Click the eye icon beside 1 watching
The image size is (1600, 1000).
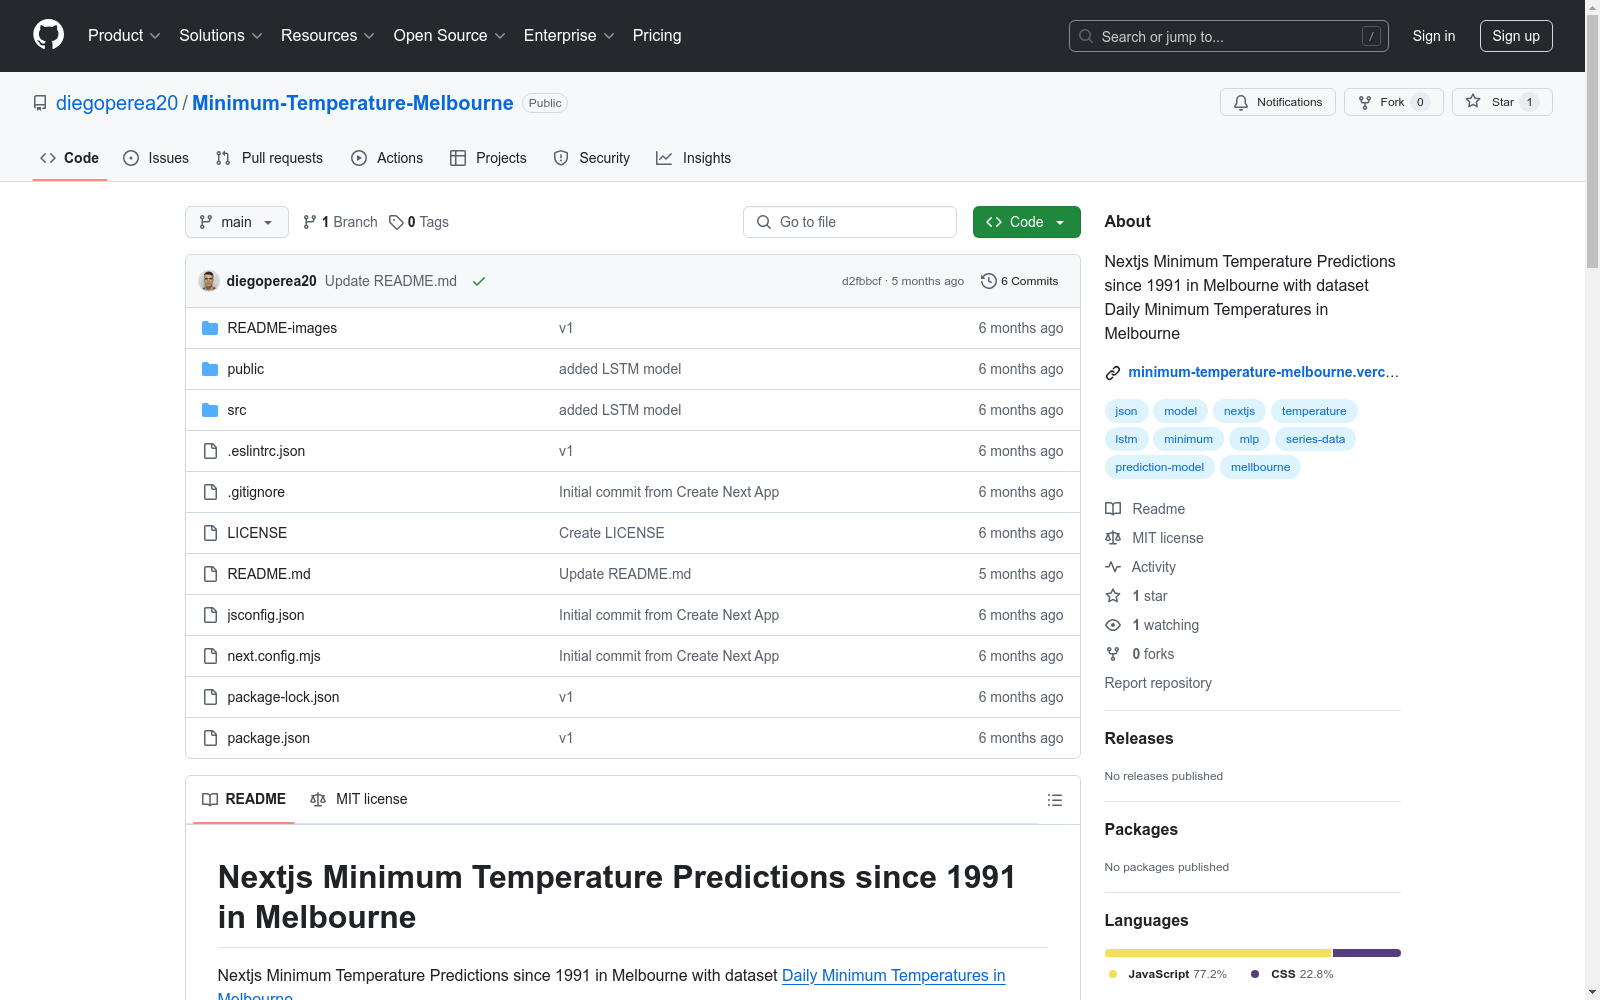pyautogui.click(x=1113, y=625)
